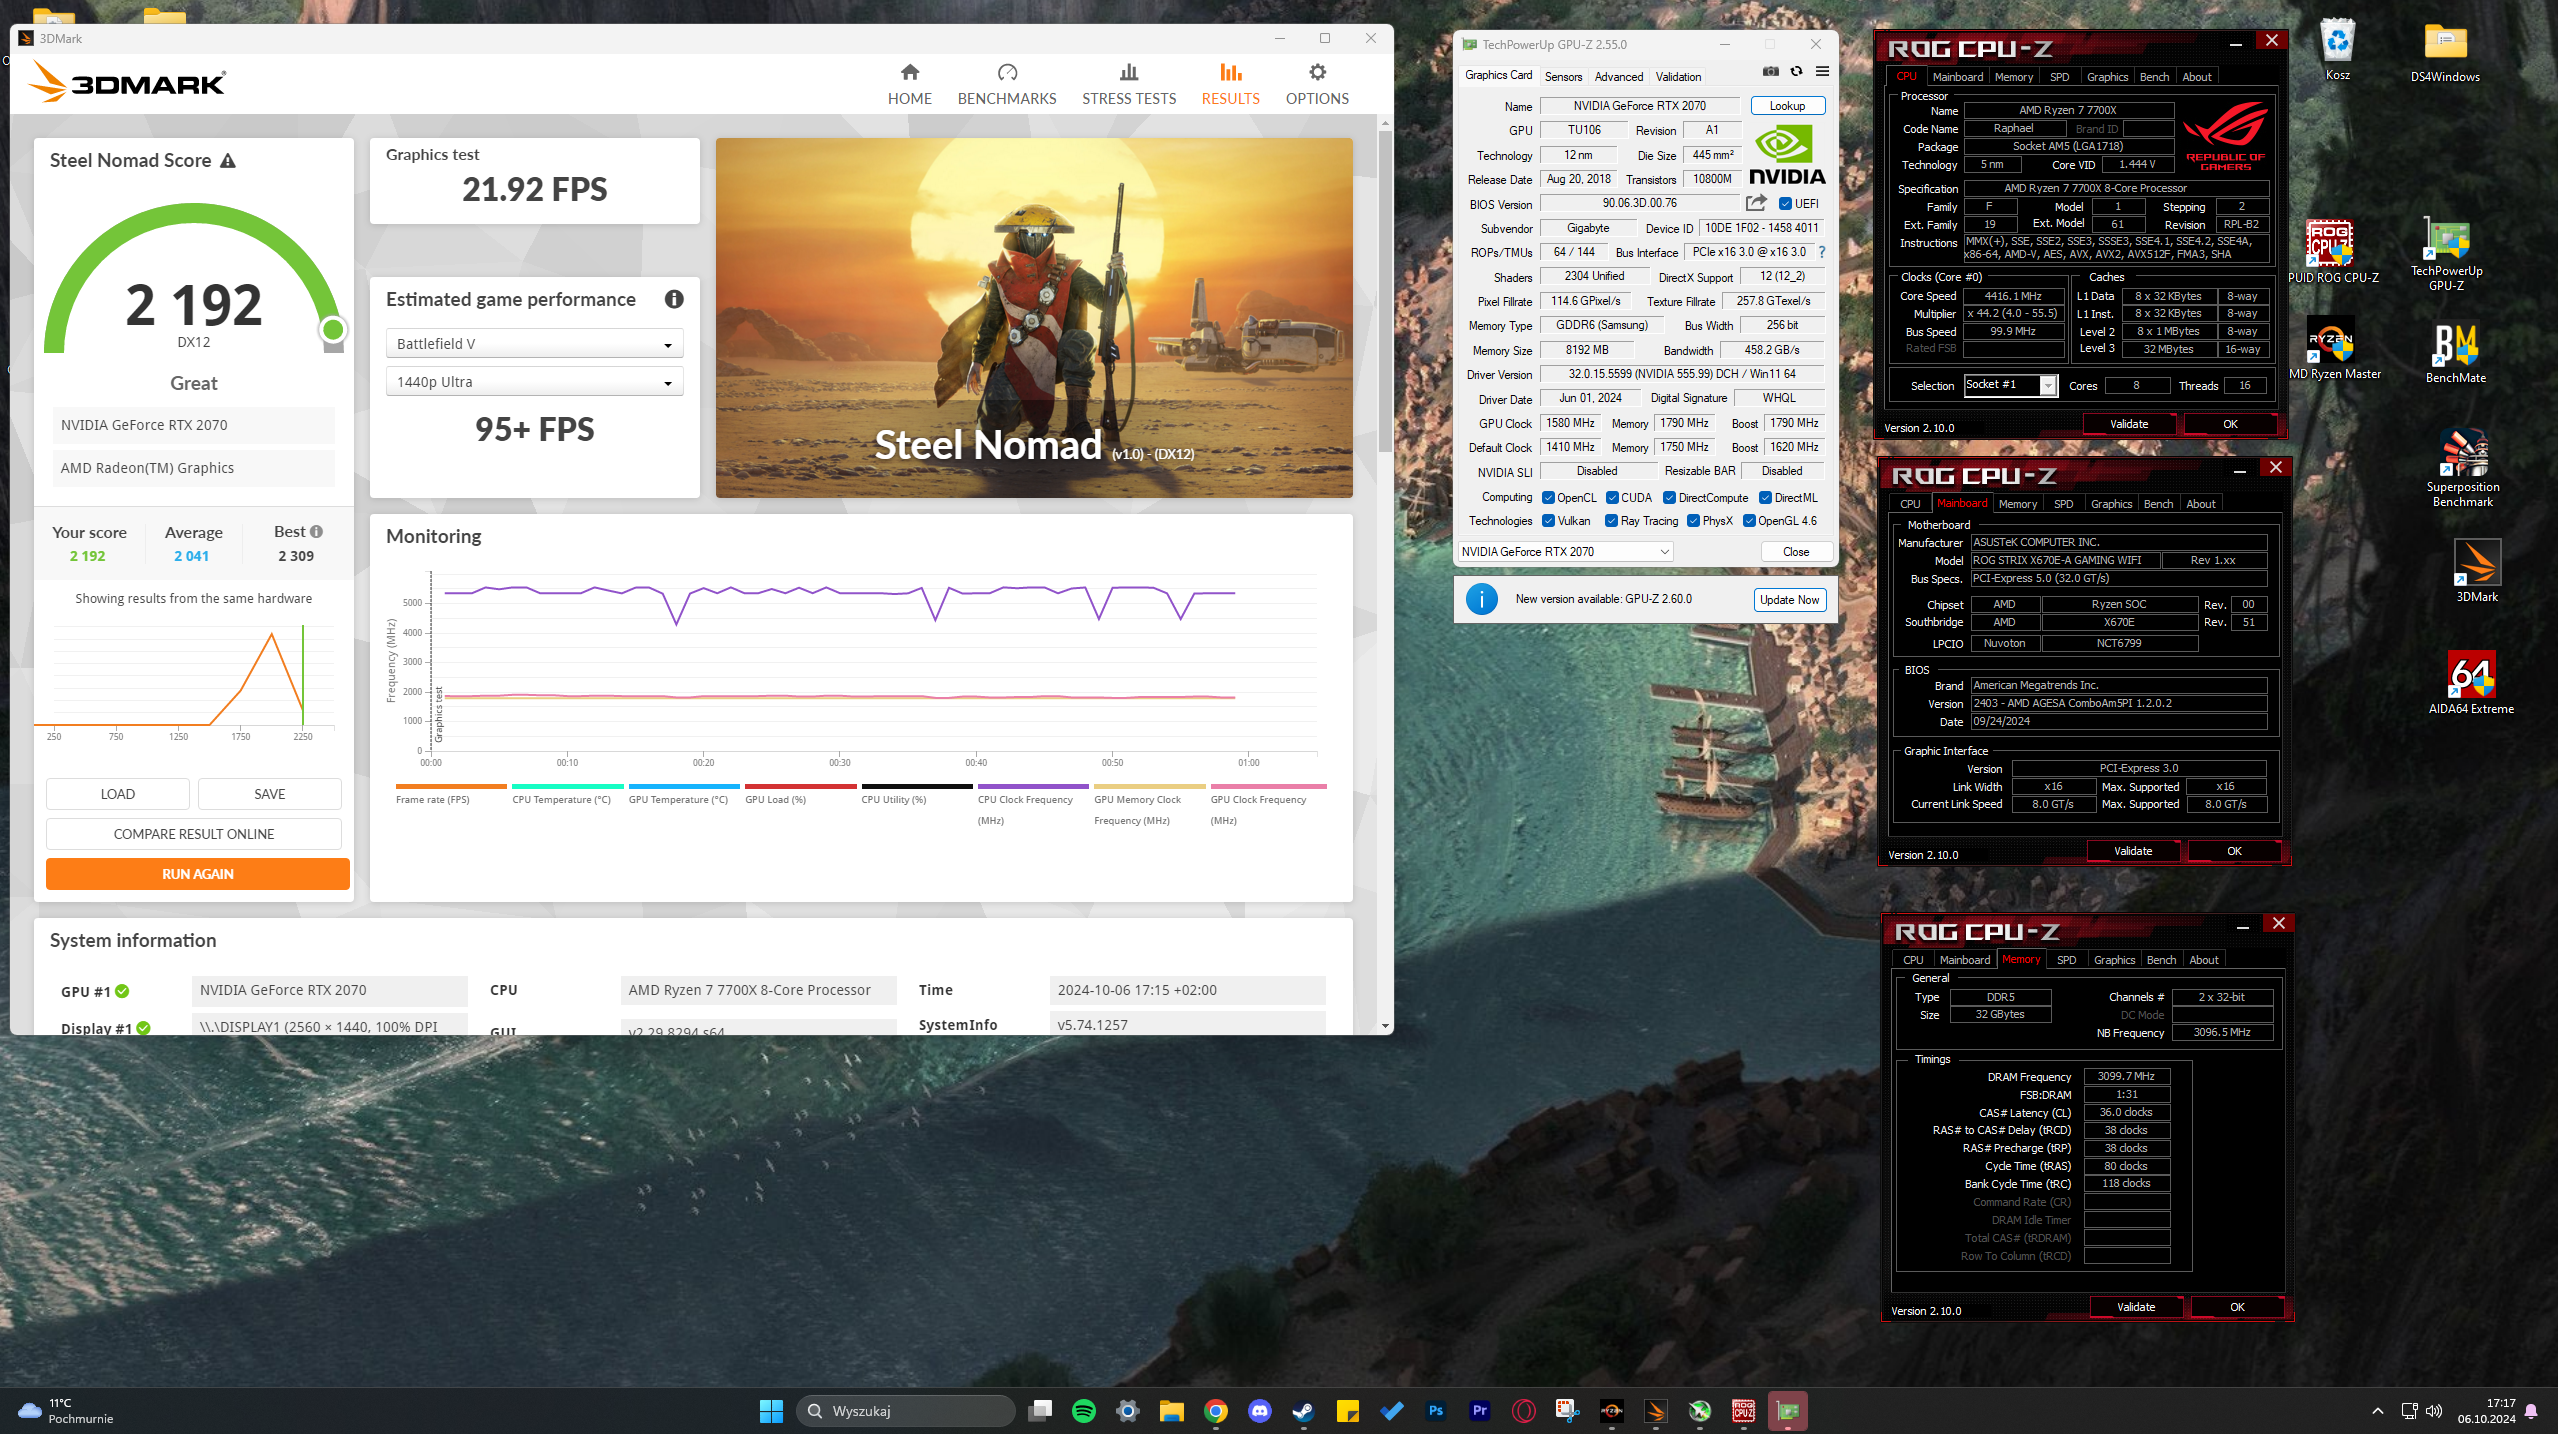
Task: Open the Windows Start menu
Action: click(771, 1411)
